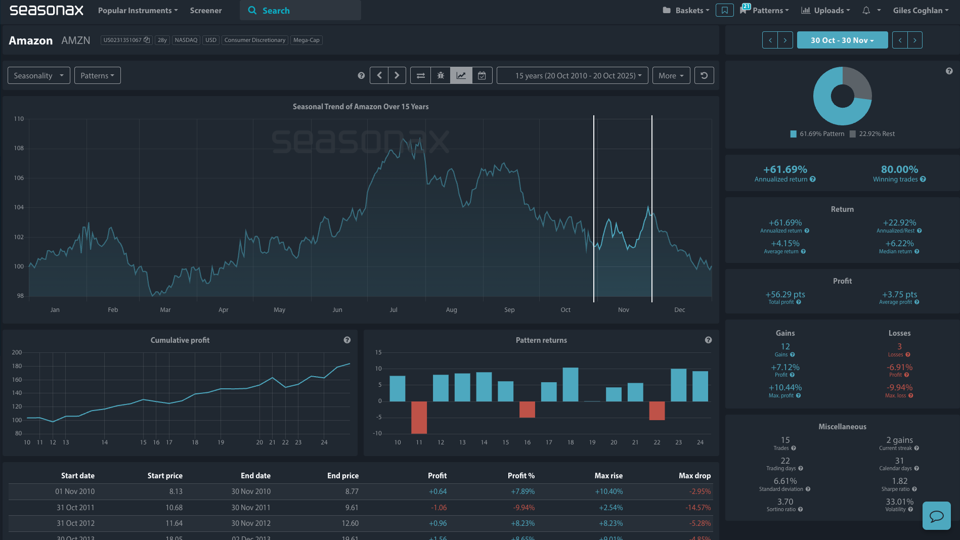Click the Seasonax logo link
Viewport: 960px width, 540px height.
pos(46,10)
